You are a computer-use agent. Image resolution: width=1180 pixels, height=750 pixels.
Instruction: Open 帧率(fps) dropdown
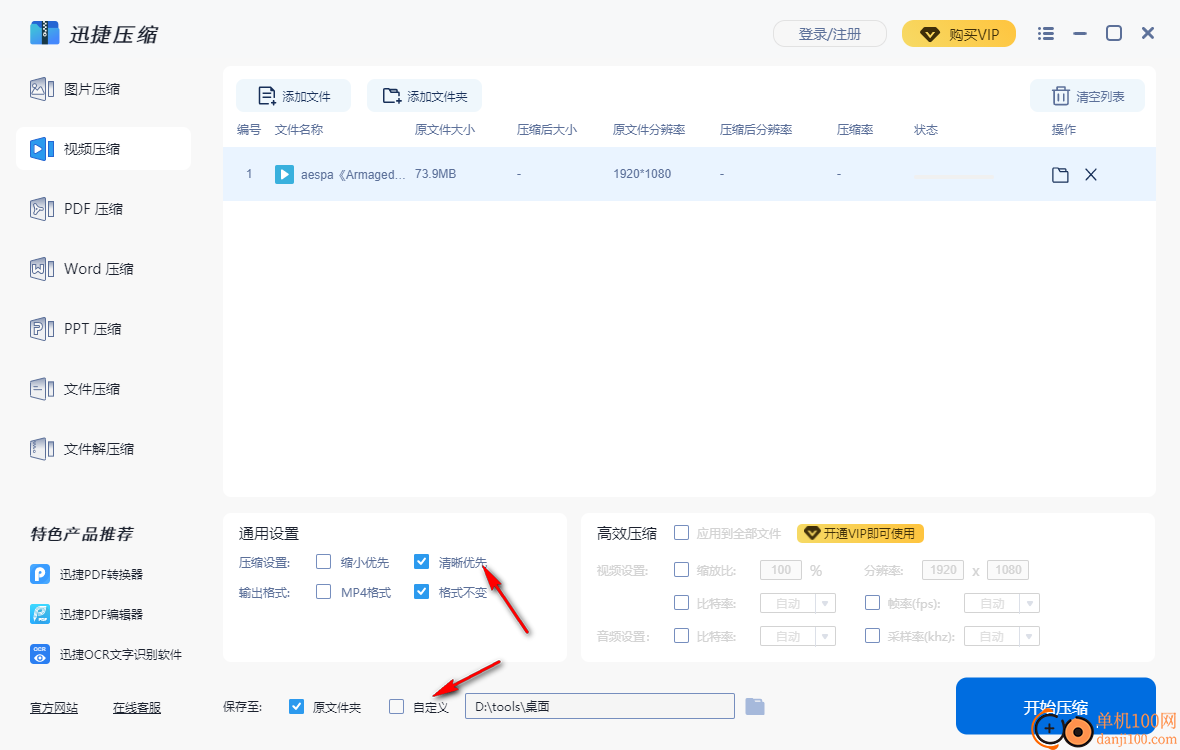point(1029,603)
